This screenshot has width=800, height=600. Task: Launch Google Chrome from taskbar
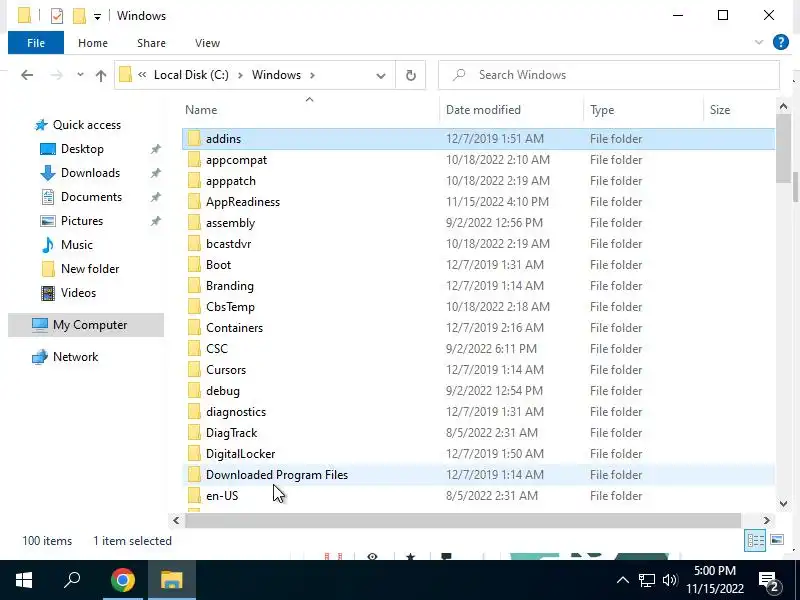[122, 580]
